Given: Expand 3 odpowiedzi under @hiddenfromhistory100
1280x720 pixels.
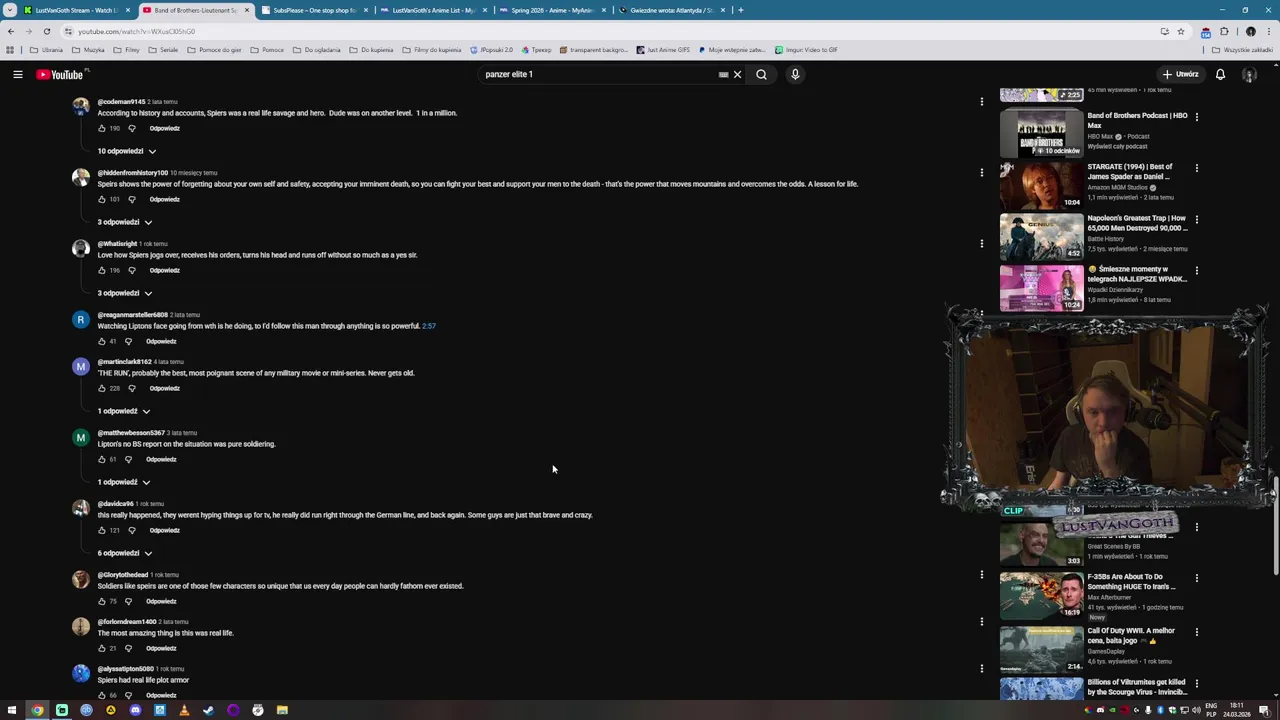Looking at the screenshot, I should click(x=125, y=222).
